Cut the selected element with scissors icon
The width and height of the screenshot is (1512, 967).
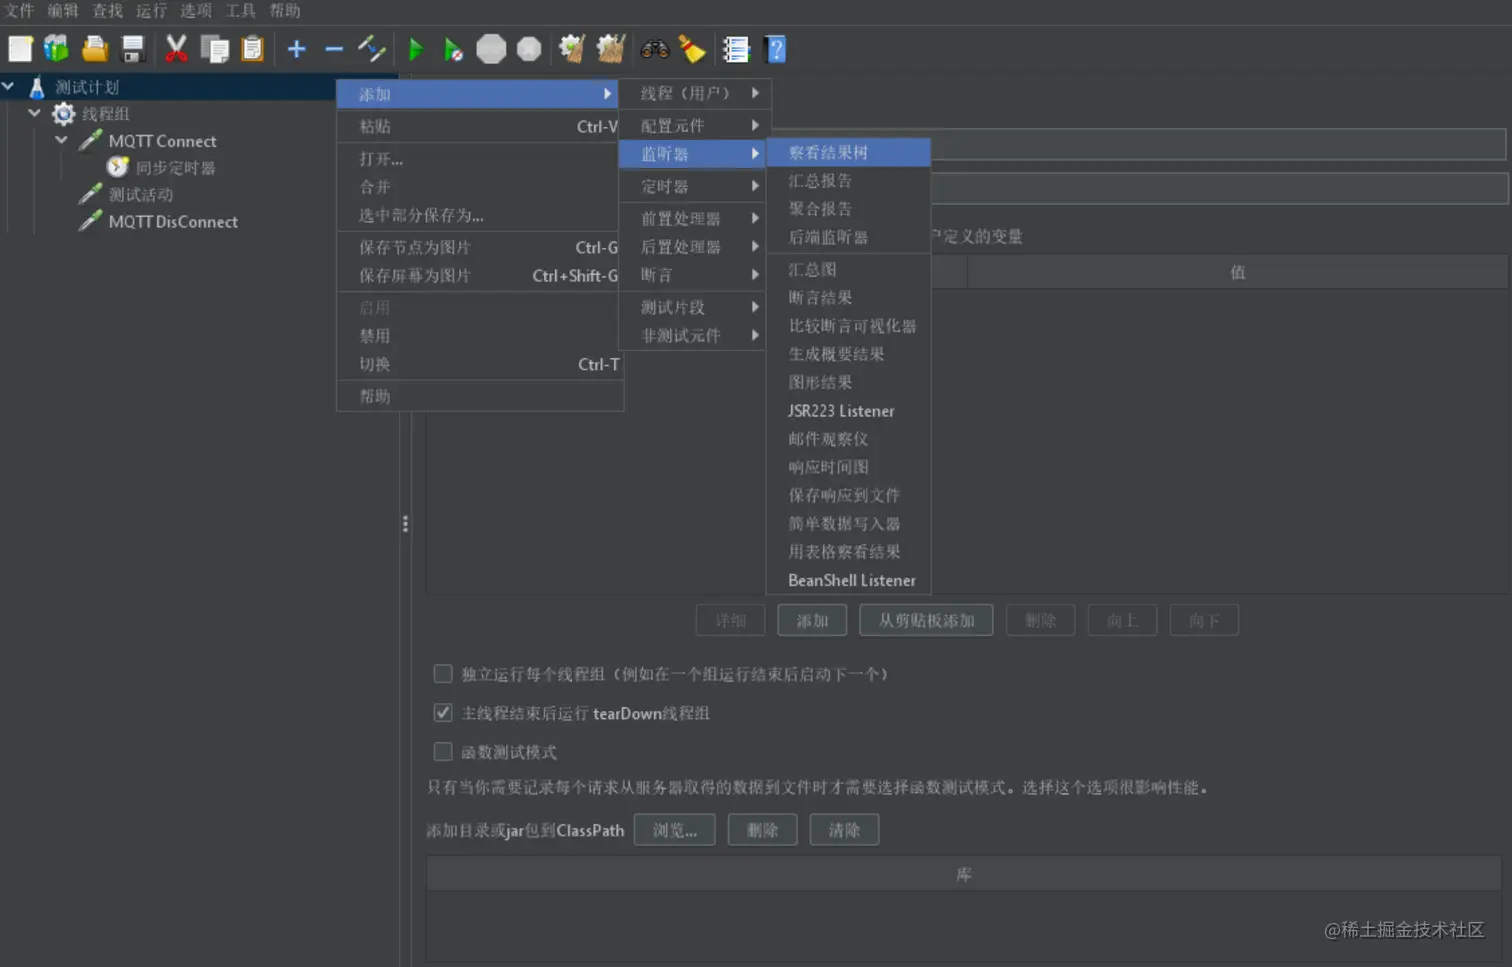point(177,47)
